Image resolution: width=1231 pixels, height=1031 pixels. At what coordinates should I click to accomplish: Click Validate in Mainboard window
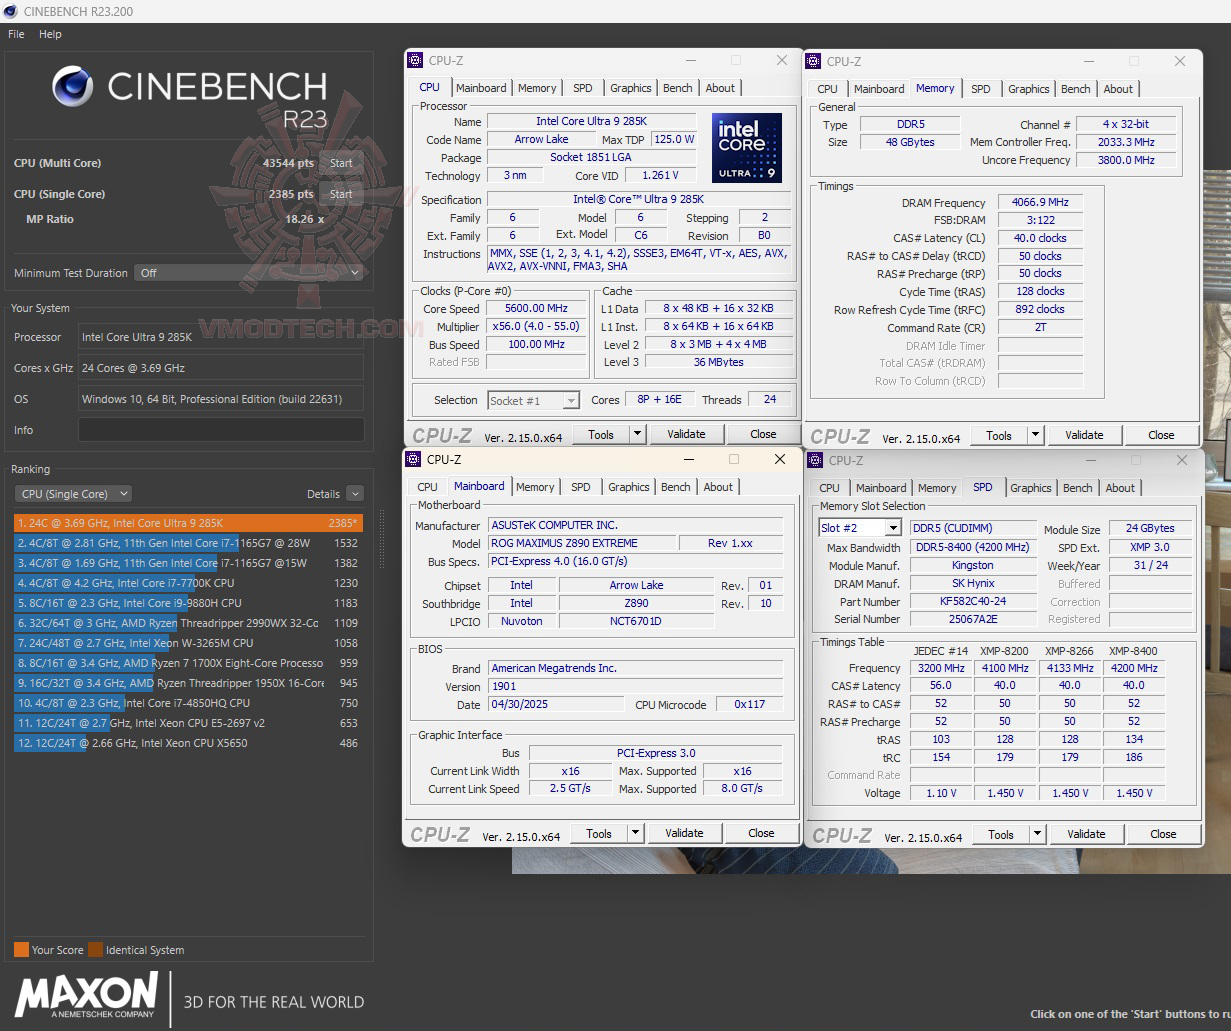pyautogui.click(x=684, y=833)
